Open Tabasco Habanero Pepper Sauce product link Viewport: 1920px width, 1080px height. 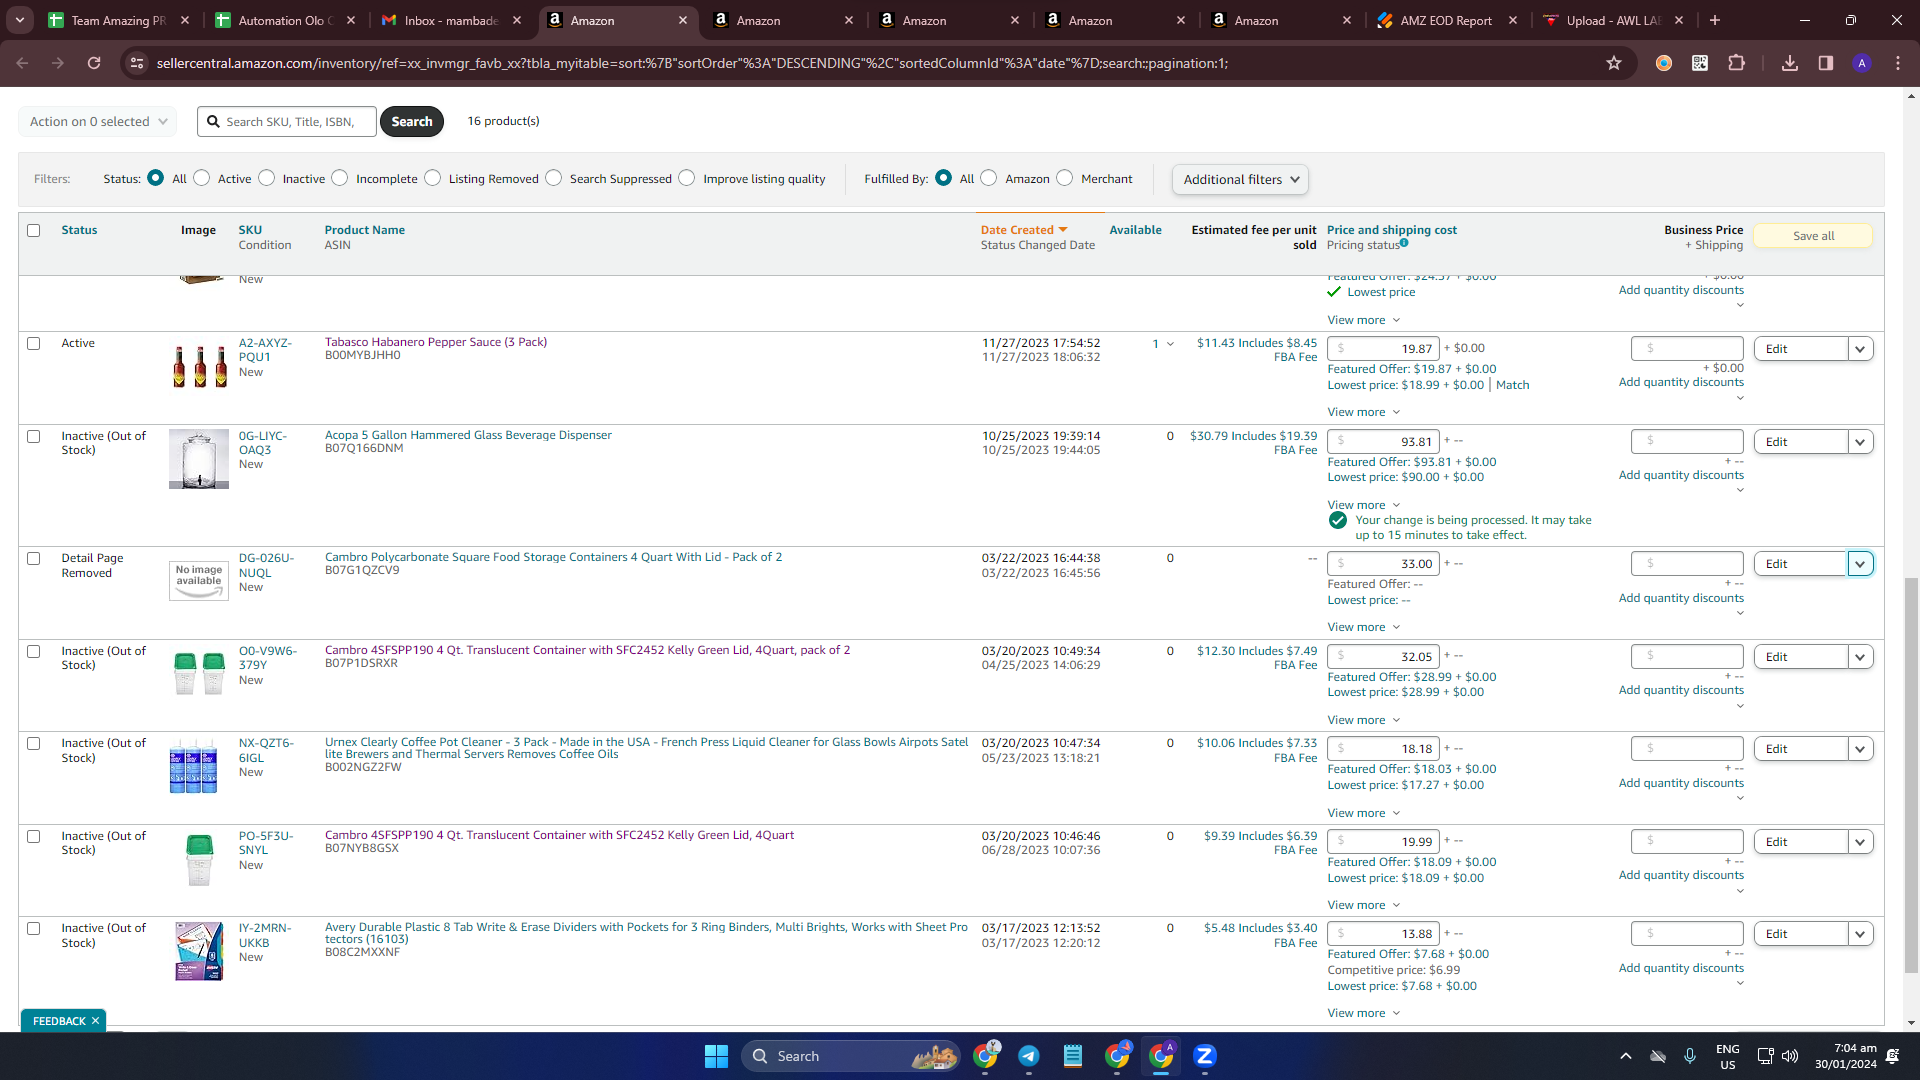(x=436, y=342)
